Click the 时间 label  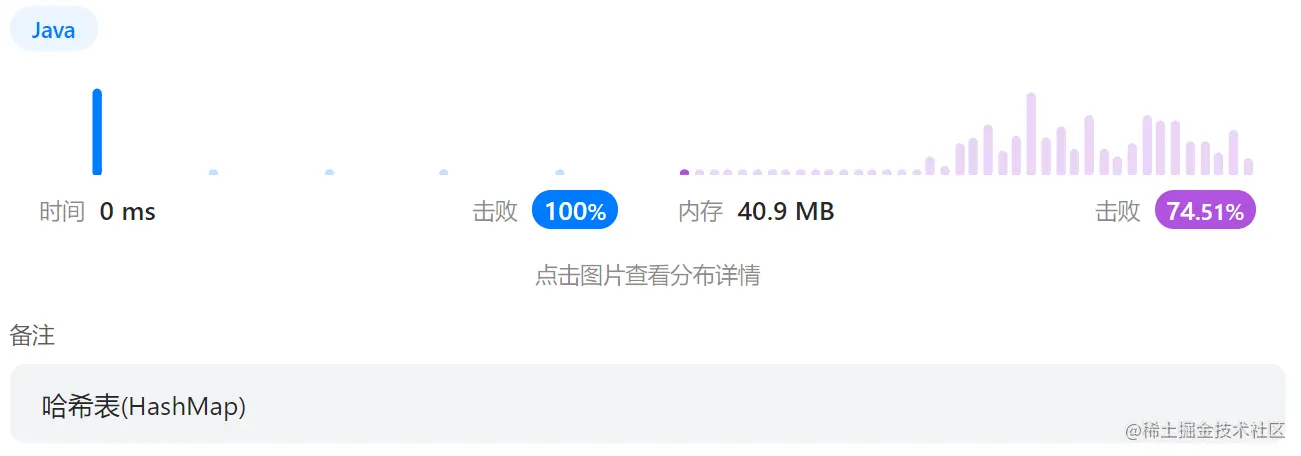(62, 212)
